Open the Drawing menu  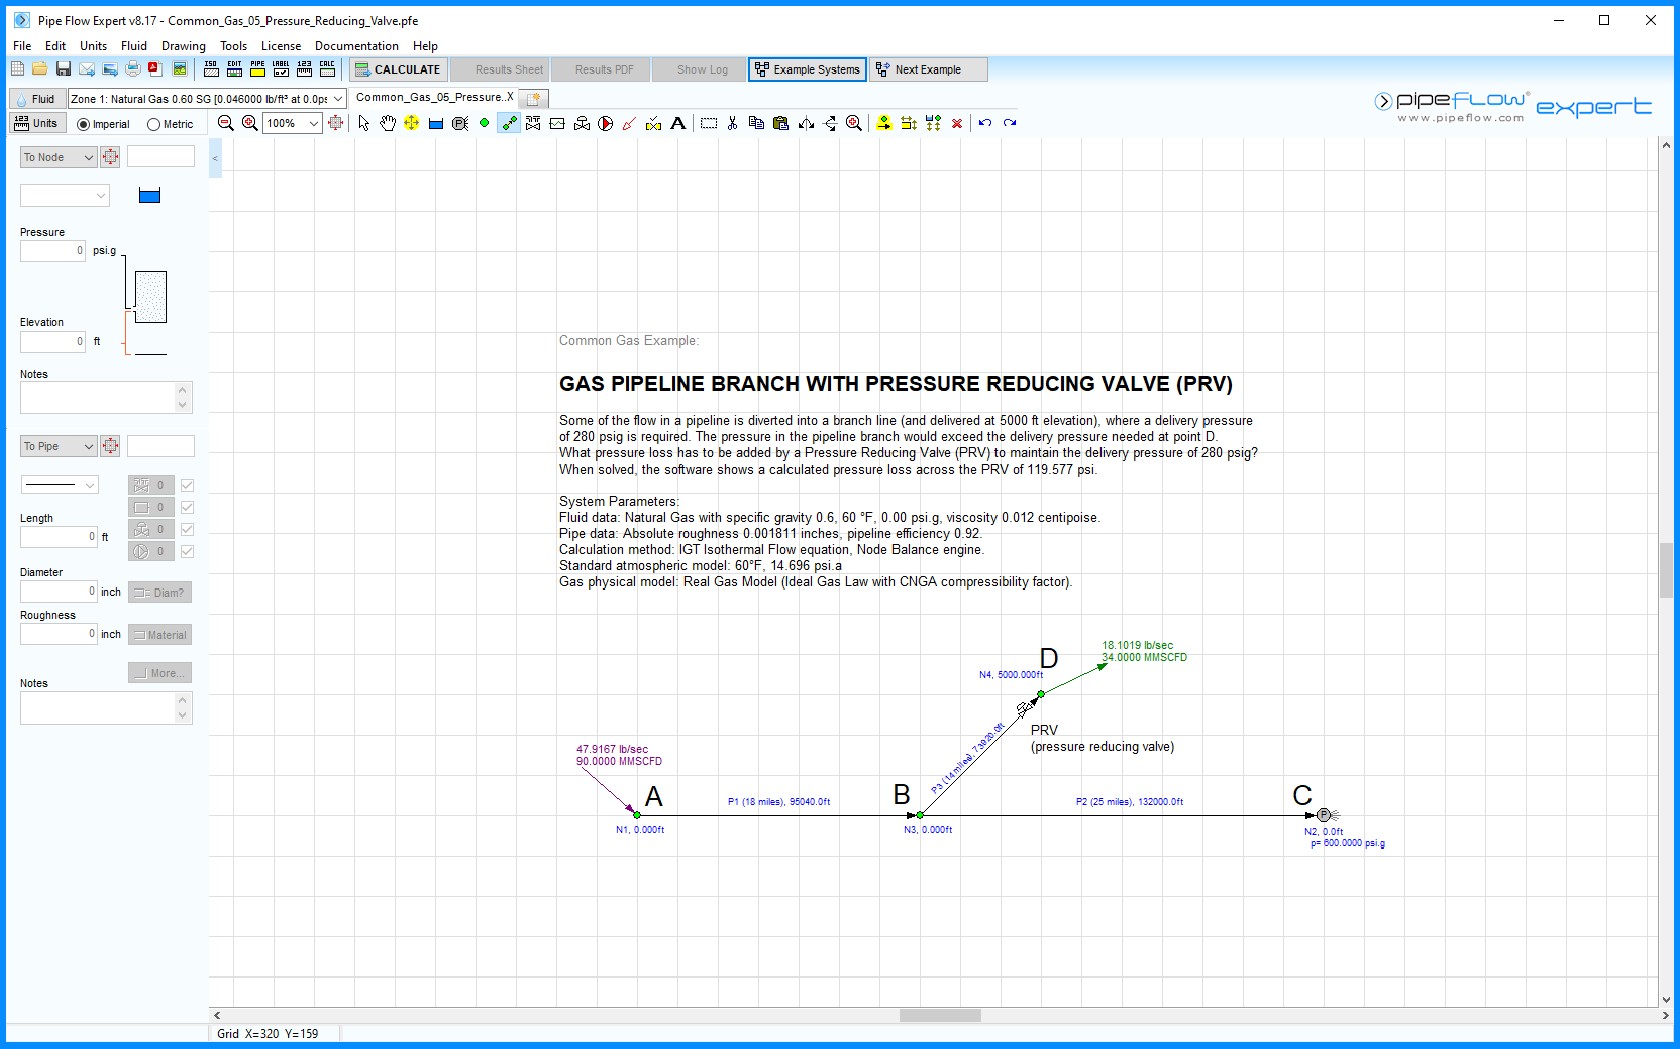(184, 46)
